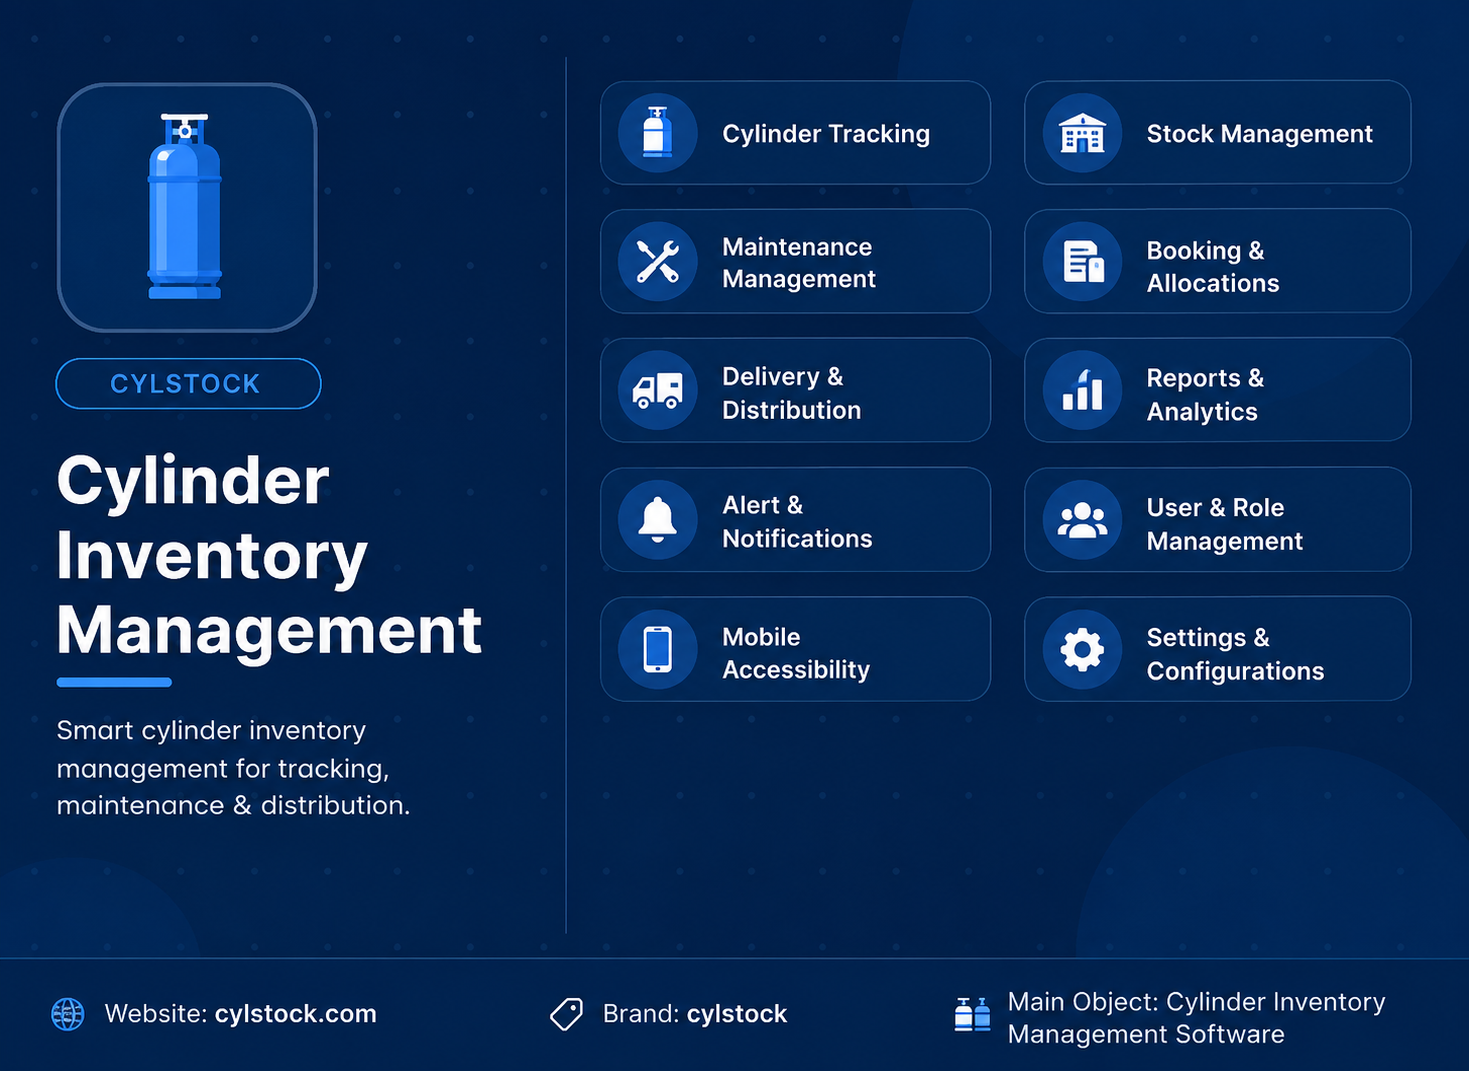Open the Delivery & Distribution label
The image size is (1469, 1071).
pos(791,393)
